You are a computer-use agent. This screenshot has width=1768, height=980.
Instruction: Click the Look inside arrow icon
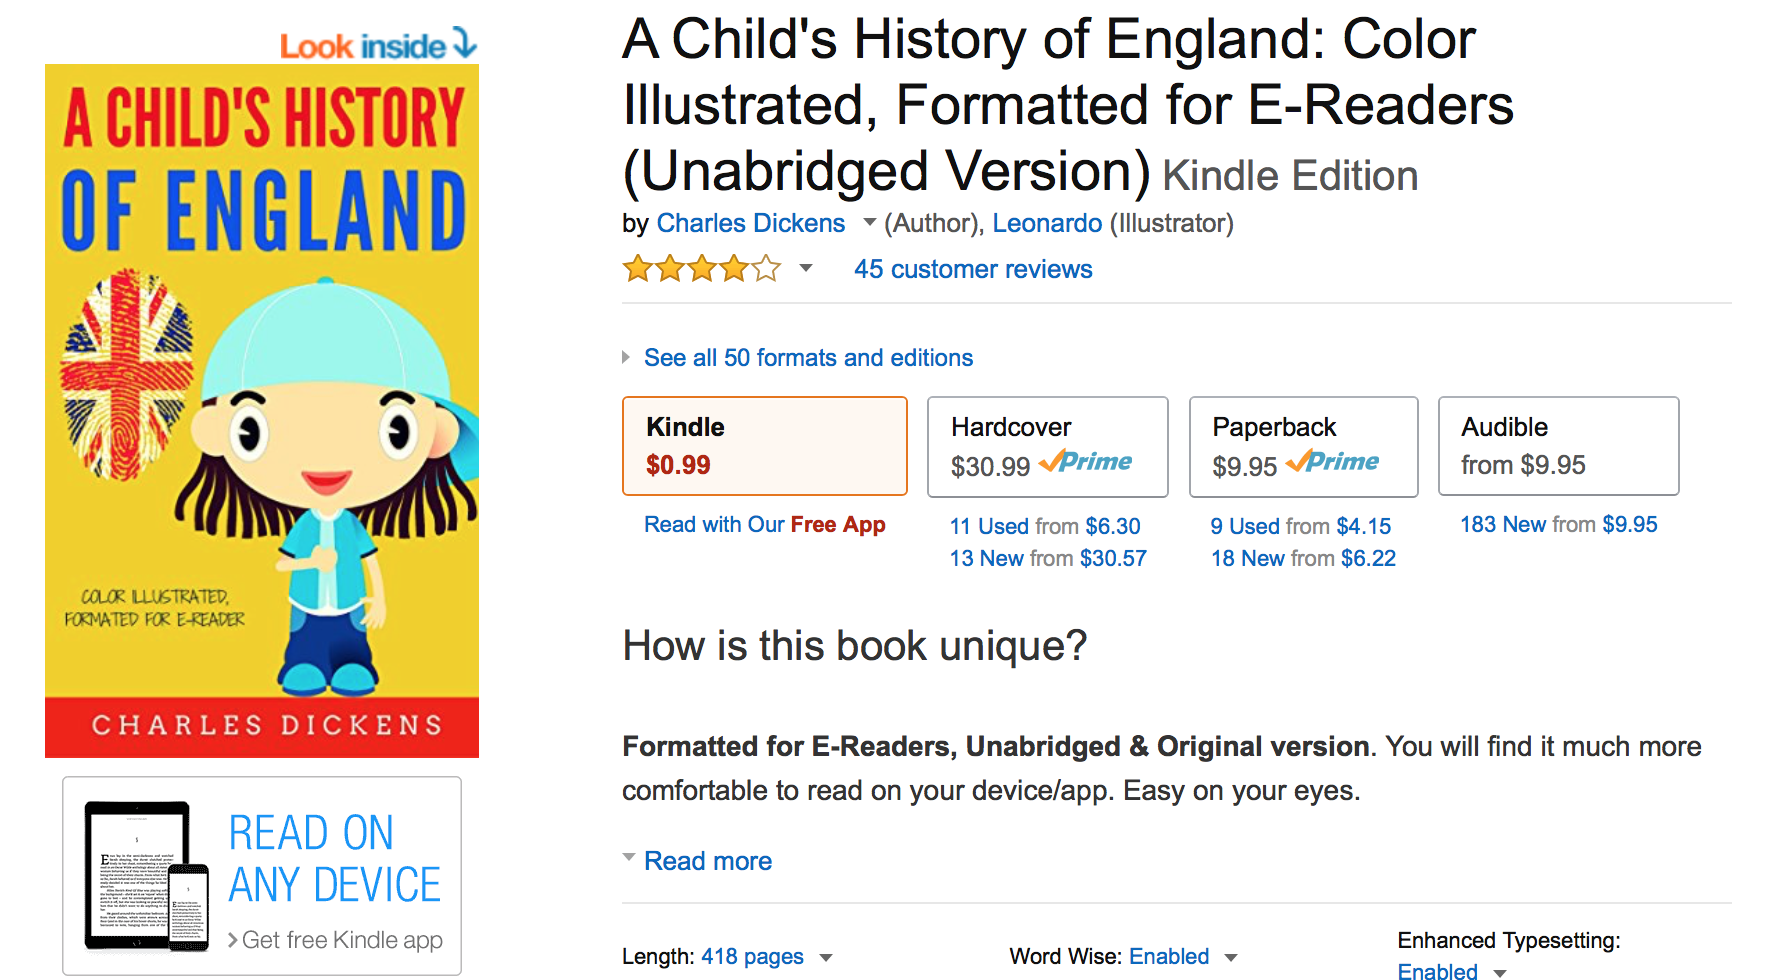(465, 42)
